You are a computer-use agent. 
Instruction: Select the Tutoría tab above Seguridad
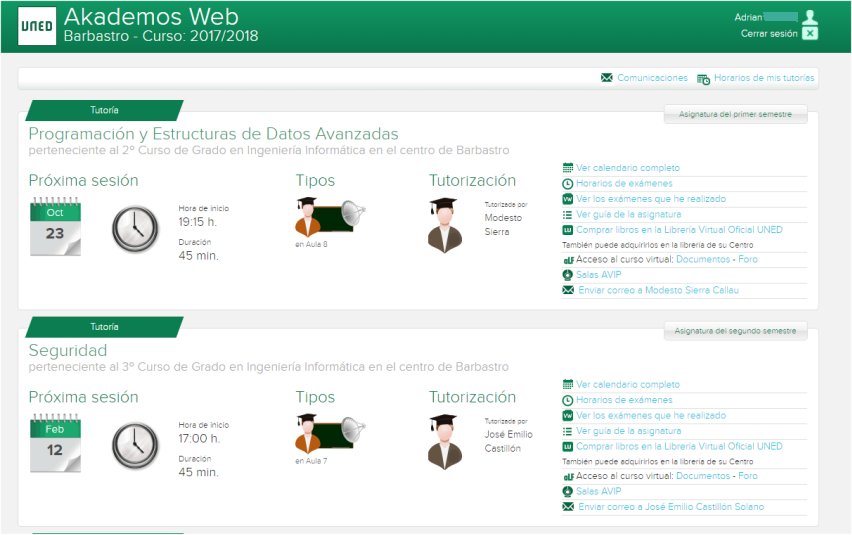pos(104,327)
